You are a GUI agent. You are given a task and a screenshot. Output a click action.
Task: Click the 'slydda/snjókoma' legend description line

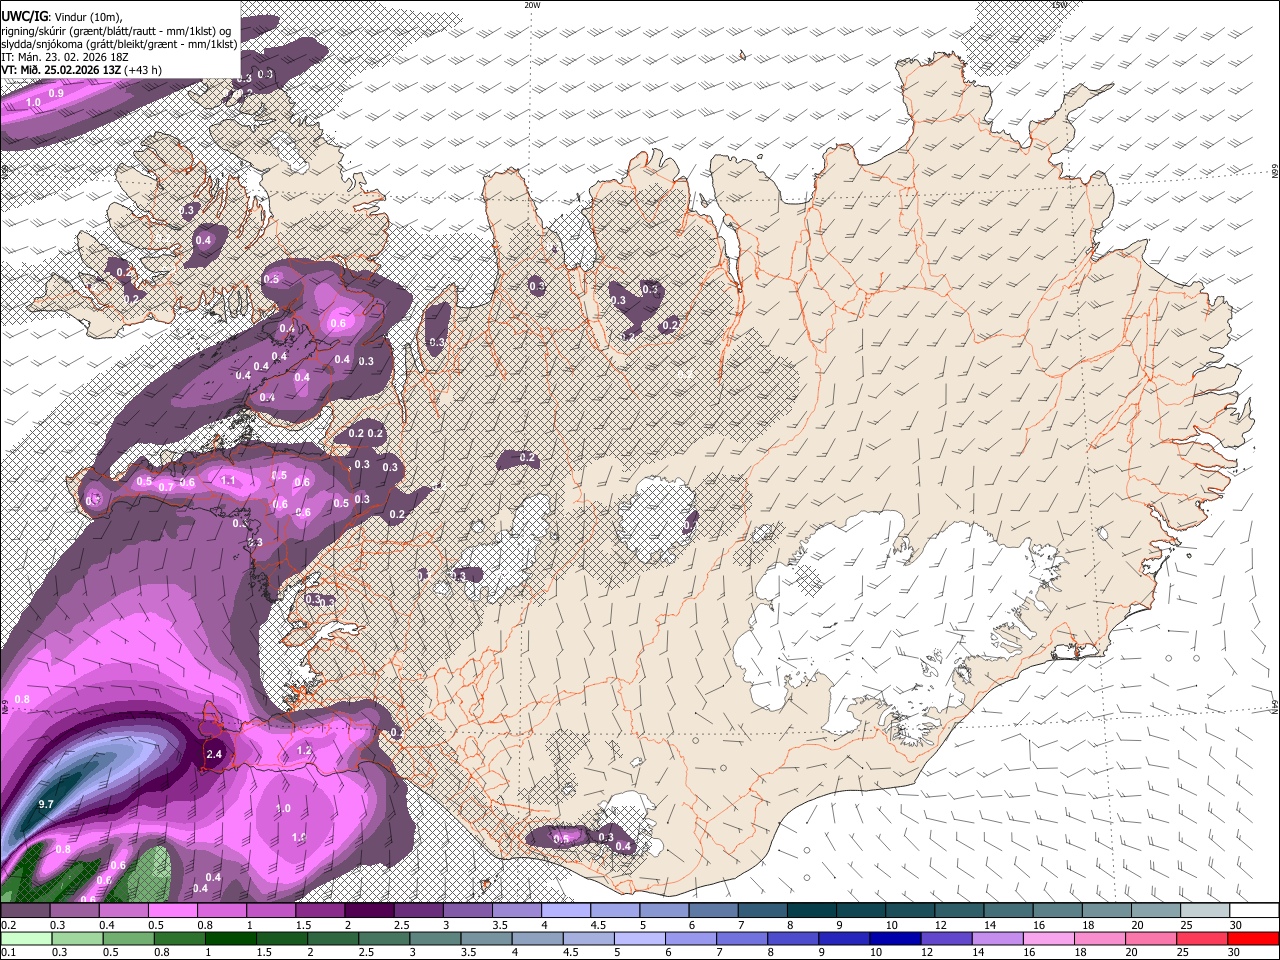click(x=119, y=44)
